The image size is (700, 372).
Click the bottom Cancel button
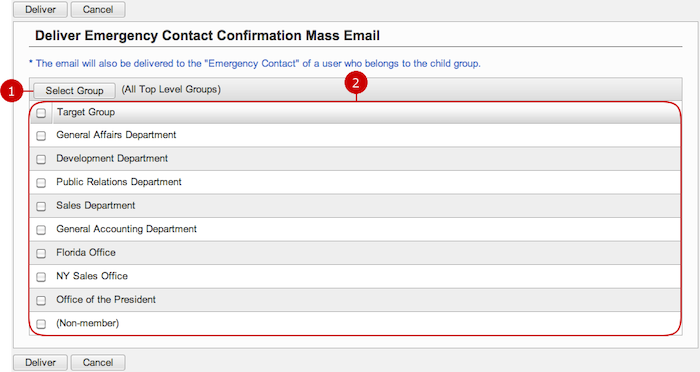pos(98,363)
